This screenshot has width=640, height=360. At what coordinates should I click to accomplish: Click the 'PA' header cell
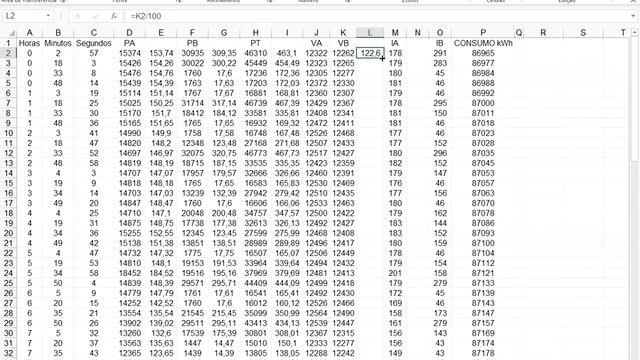pos(129,43)
